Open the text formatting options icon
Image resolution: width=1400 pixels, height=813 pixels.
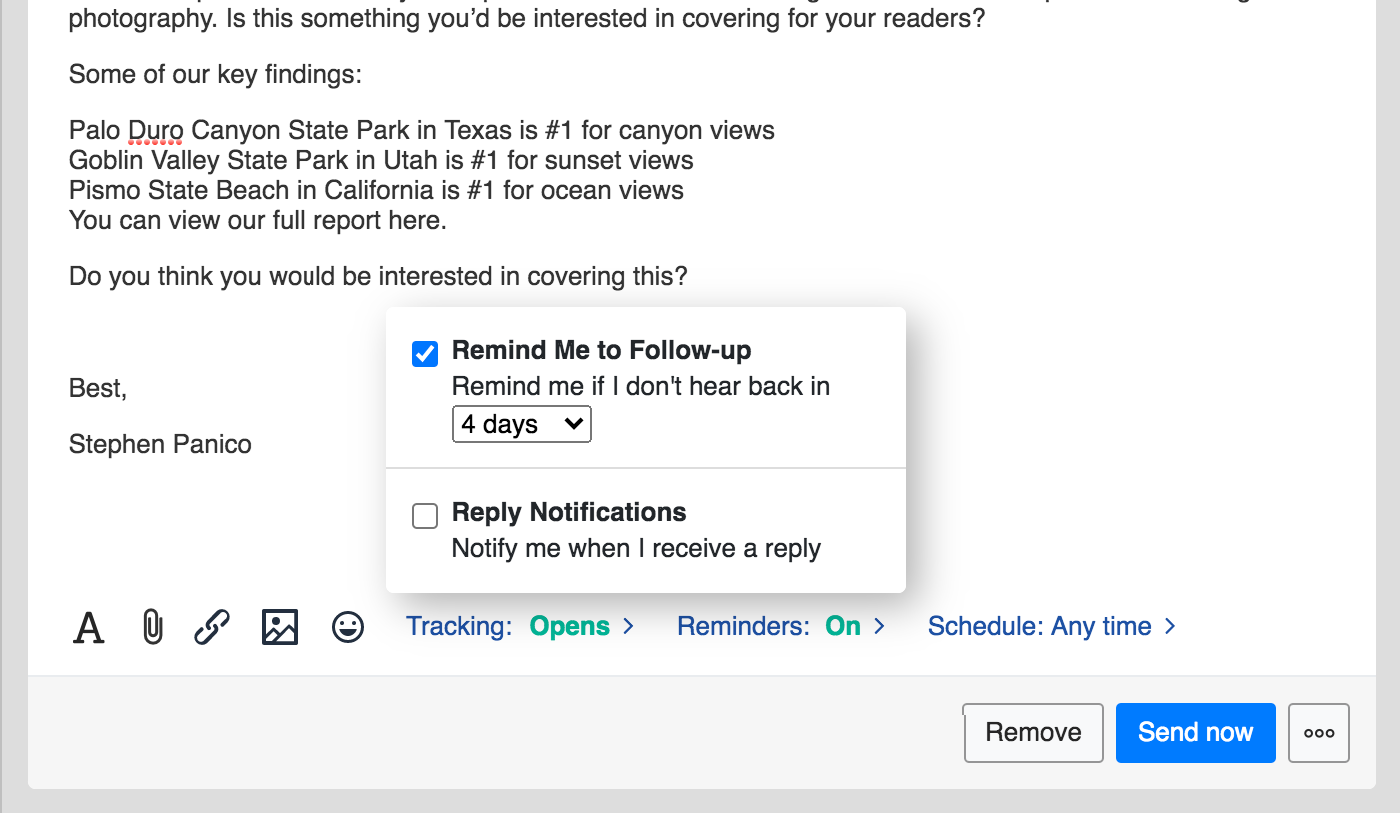[89, 627]
